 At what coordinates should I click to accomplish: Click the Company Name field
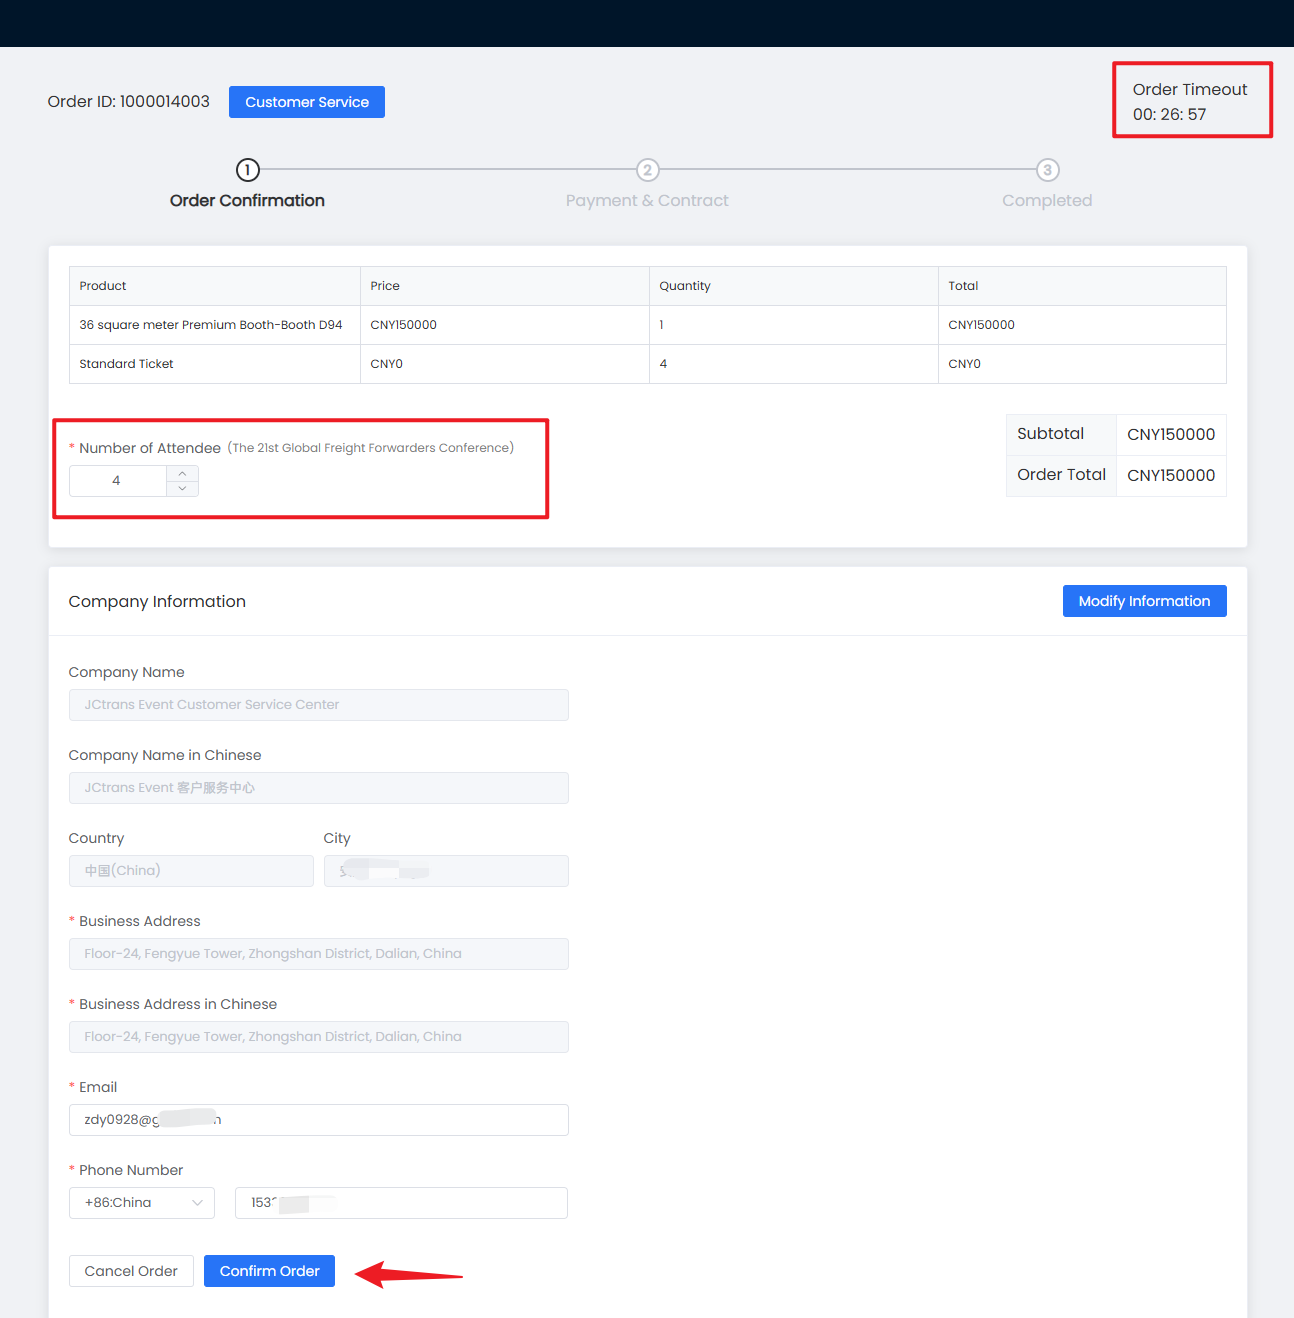(318, 705)
